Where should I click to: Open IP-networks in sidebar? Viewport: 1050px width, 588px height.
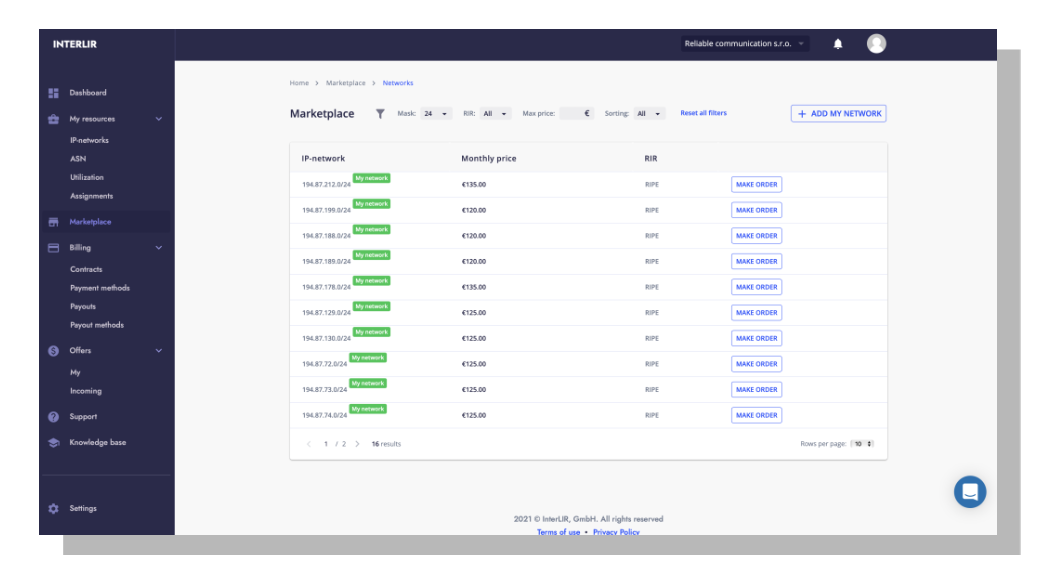point(89,141)
